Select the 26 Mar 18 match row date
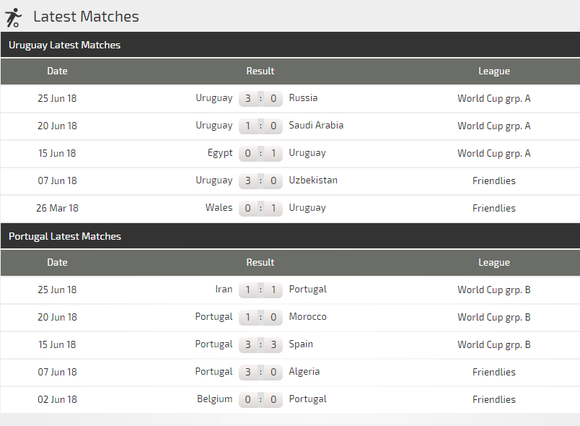 point(57,208)
